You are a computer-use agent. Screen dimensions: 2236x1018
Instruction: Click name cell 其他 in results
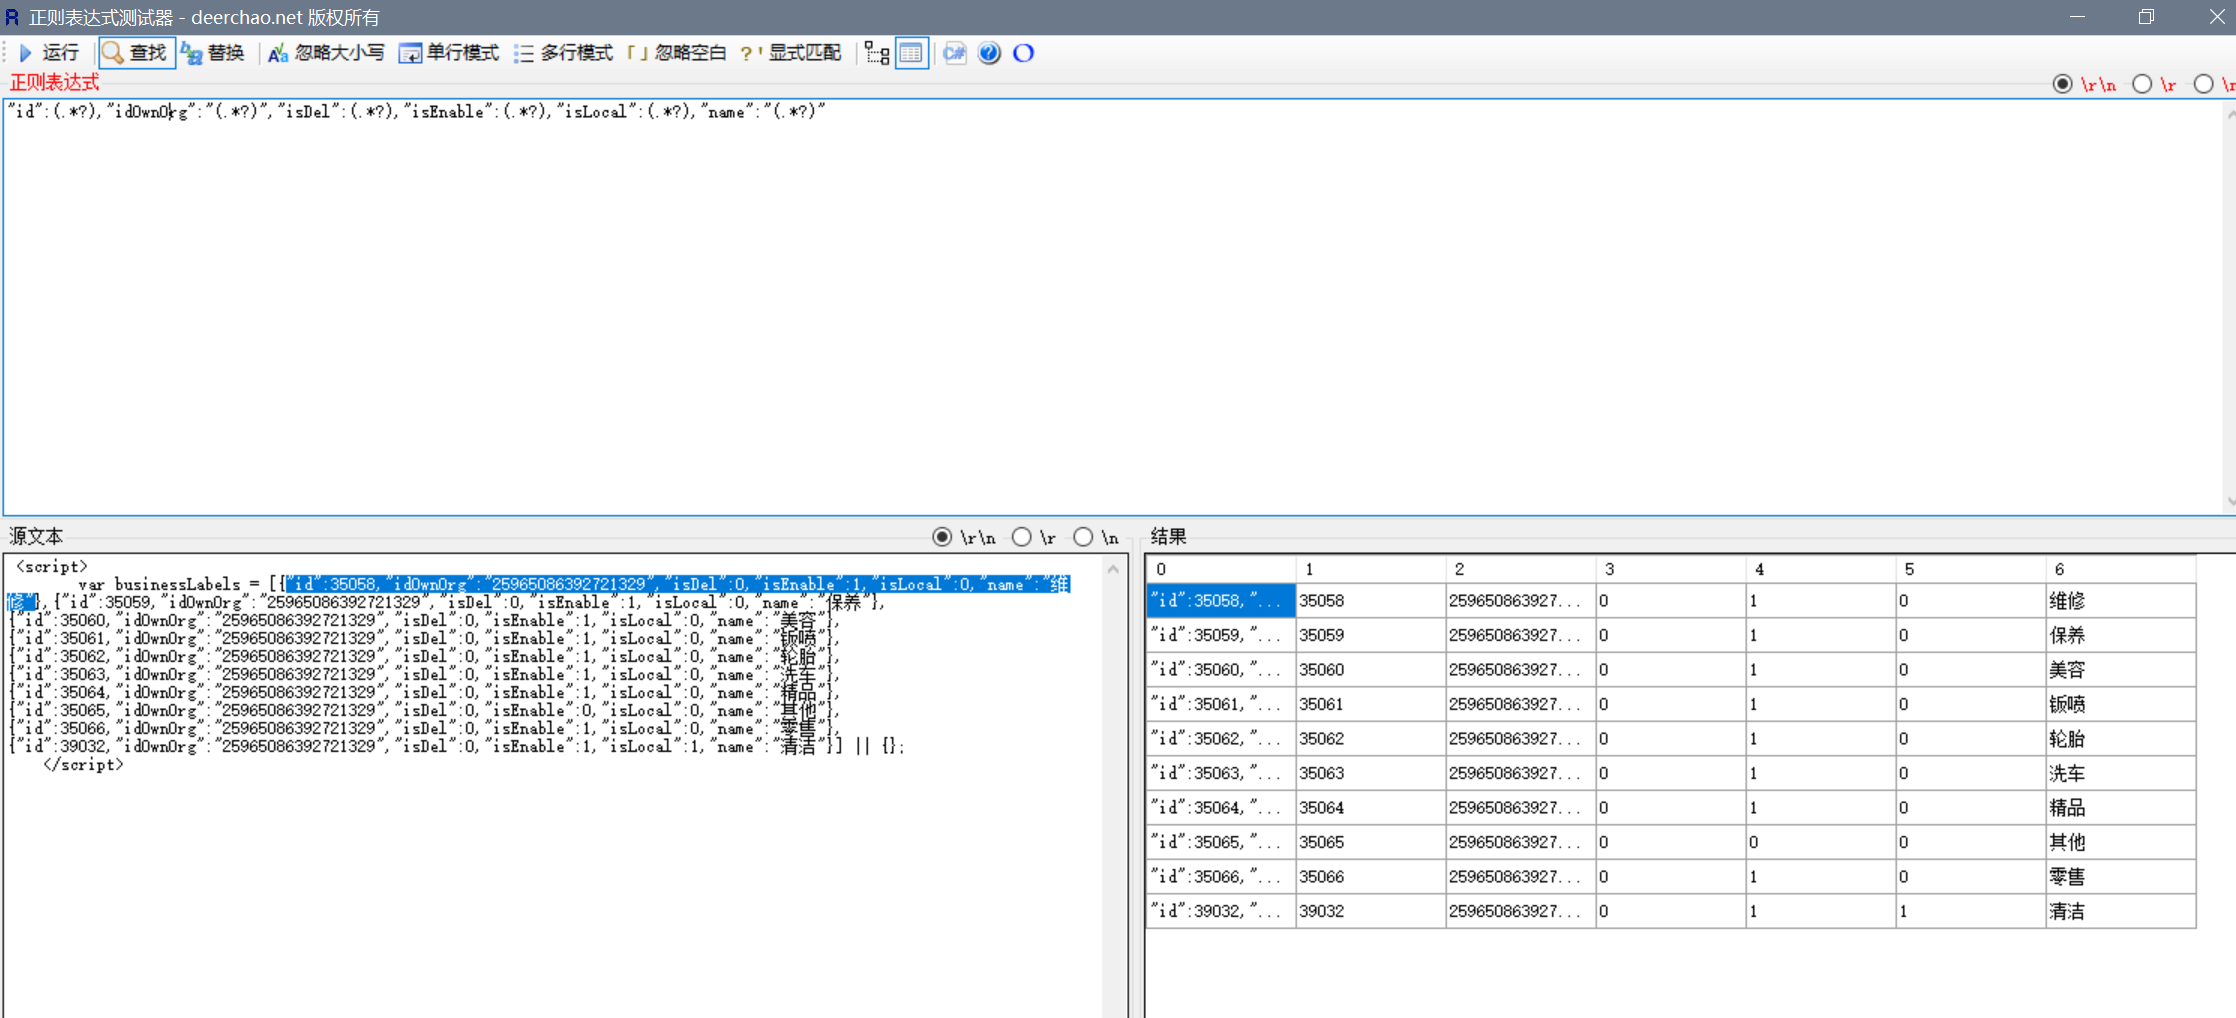point(2120,842)
